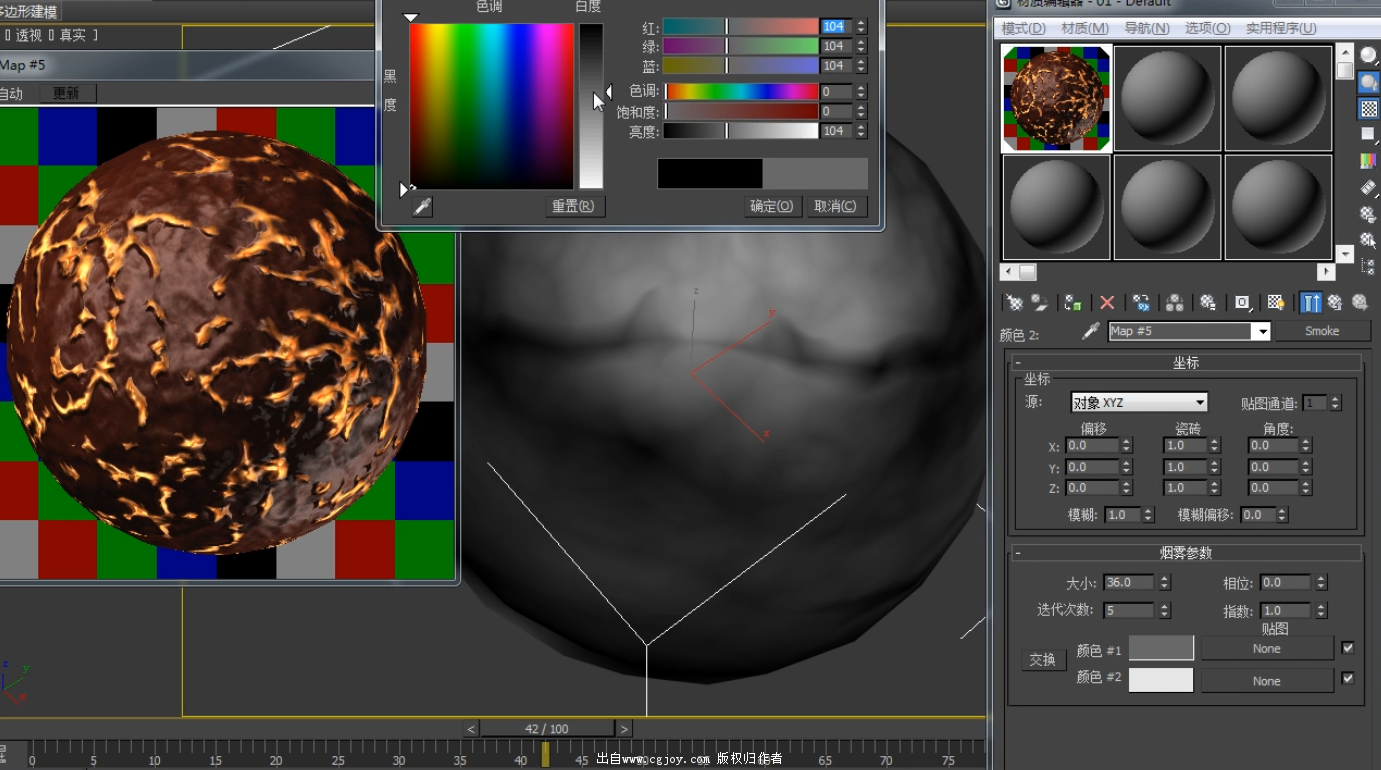This screenshot has width=1381, height=770.
Task: Click the Make Preview film icon
Action: click(1368, 188)
